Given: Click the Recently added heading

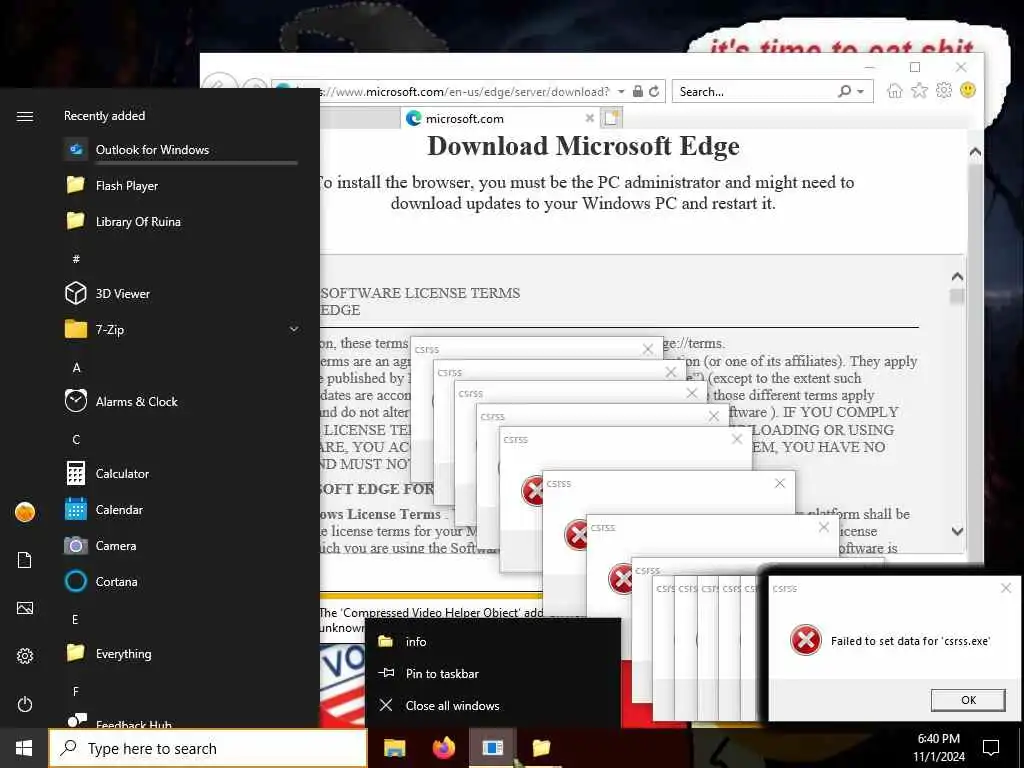Looking at the screenshot, I should (104, 116).
